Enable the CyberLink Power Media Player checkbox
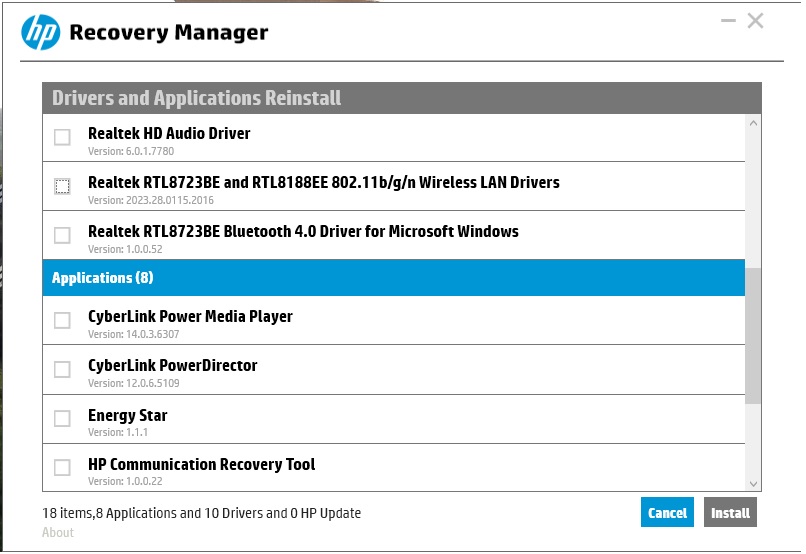This screenshot has height=554, width=806. [x=62, y=320]
